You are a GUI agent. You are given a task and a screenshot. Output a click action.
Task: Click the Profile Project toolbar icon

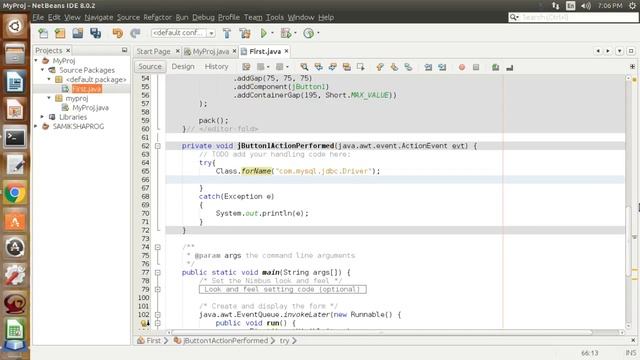click(309, 33)
